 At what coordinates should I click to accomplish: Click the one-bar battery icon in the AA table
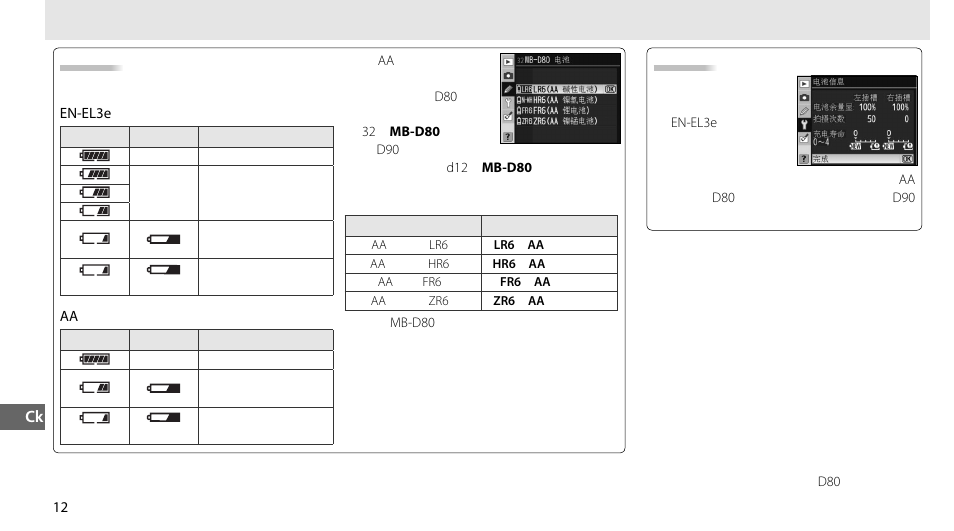pos(94,418)
